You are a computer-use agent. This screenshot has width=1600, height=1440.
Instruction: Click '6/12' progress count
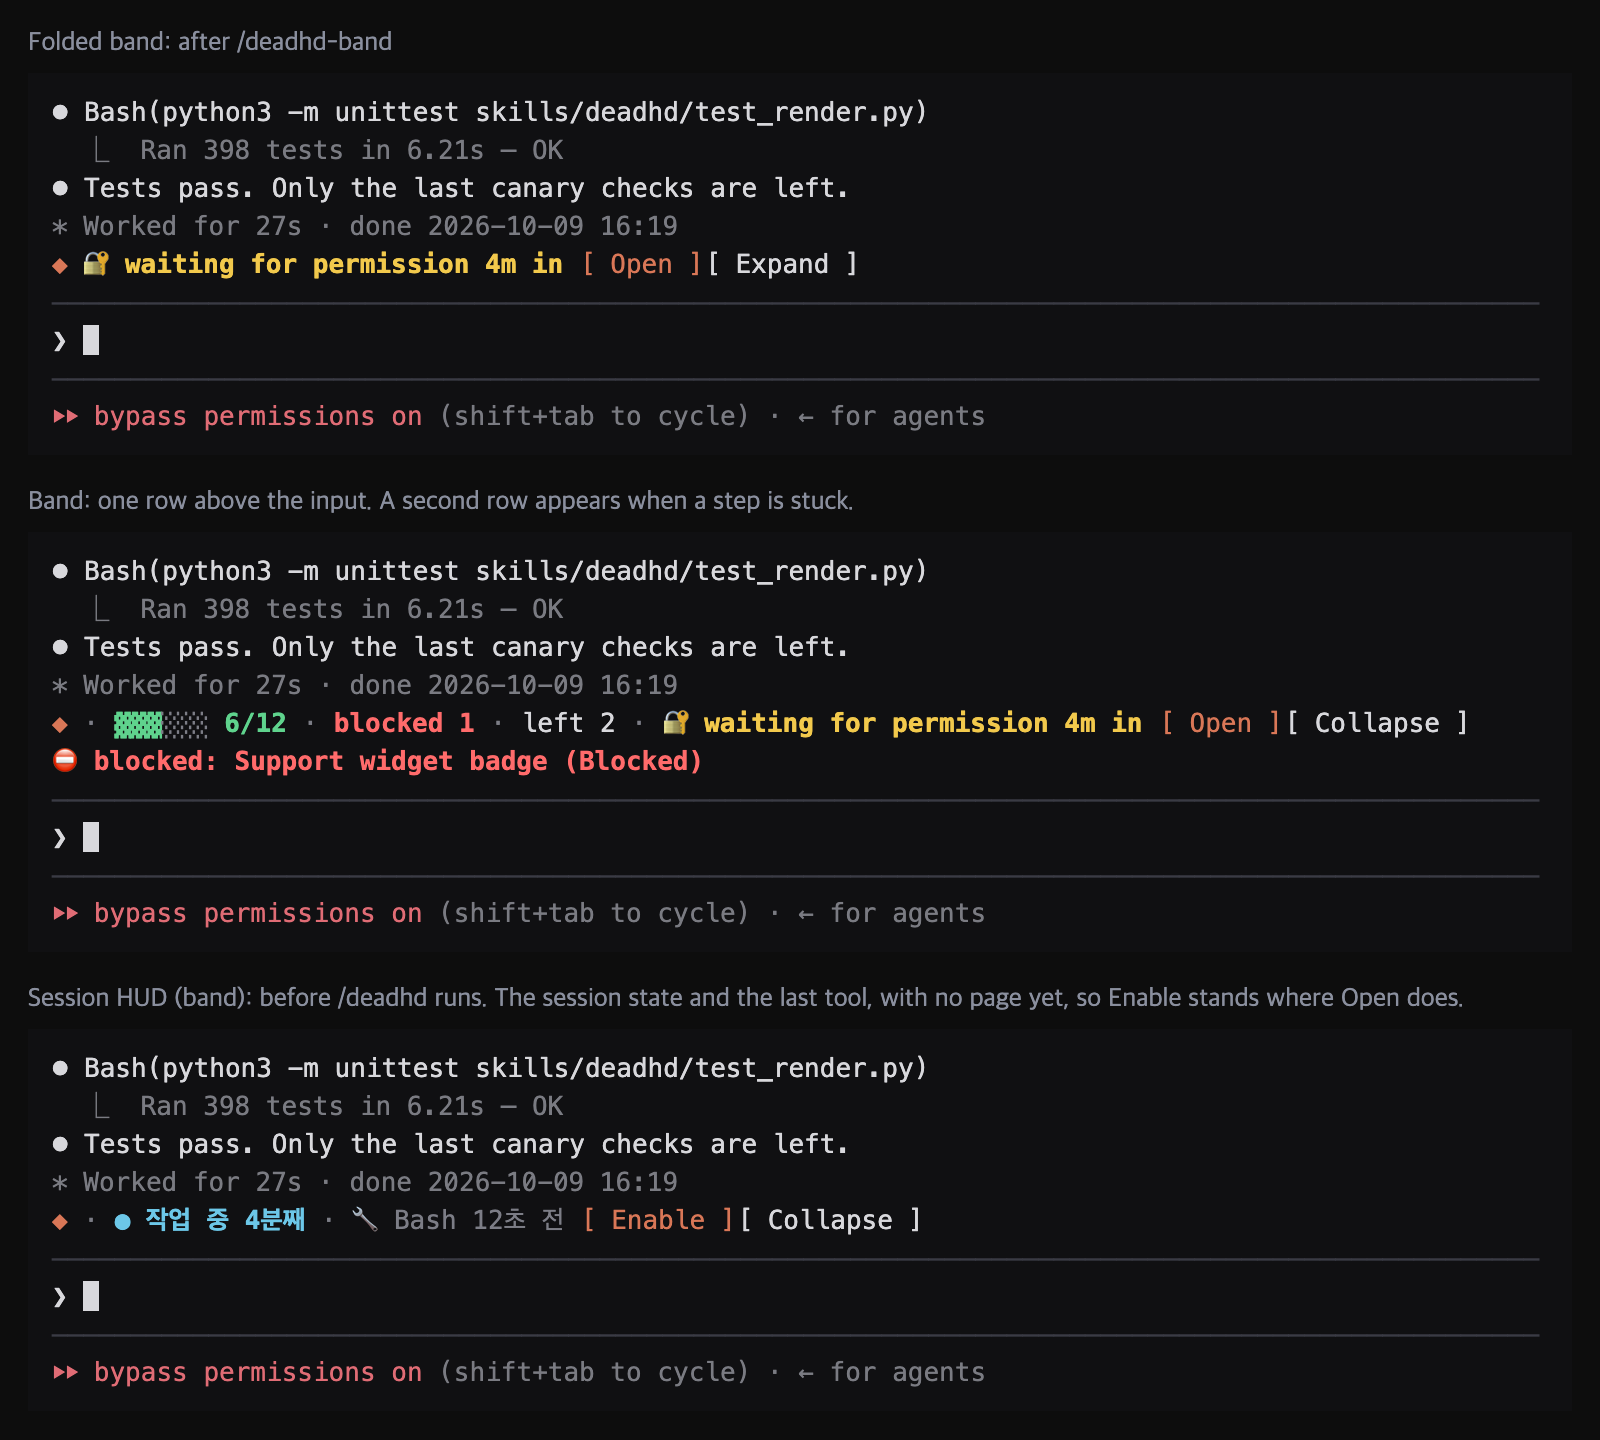point(255,723)
